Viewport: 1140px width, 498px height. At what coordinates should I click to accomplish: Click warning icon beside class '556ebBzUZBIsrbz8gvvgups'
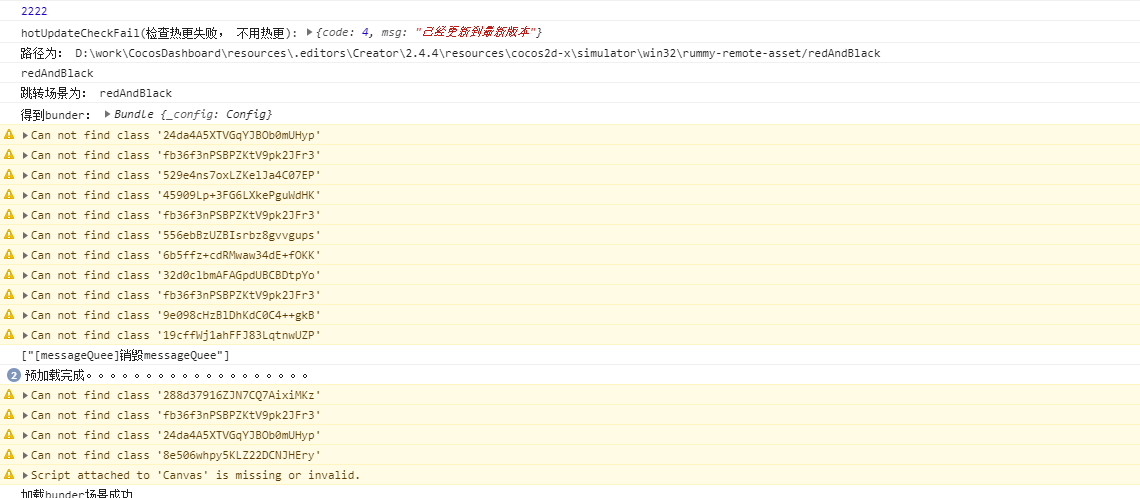(x=9, y=235)
